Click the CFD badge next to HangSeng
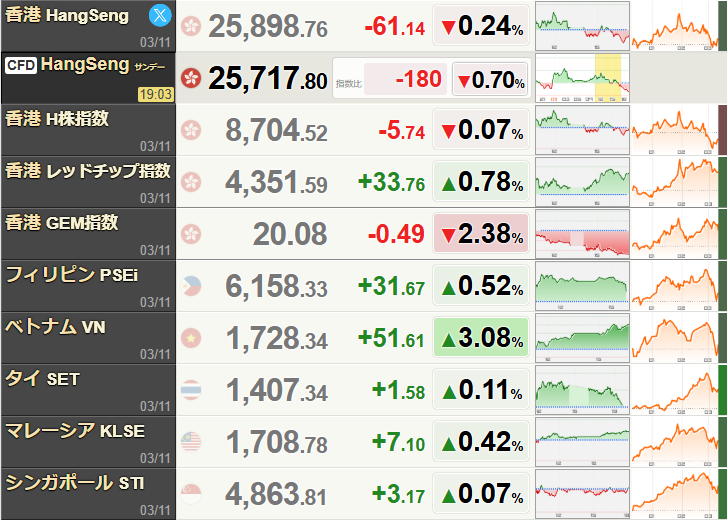The height and width of the screenshot is (520, 727). (x=21, y=65)
